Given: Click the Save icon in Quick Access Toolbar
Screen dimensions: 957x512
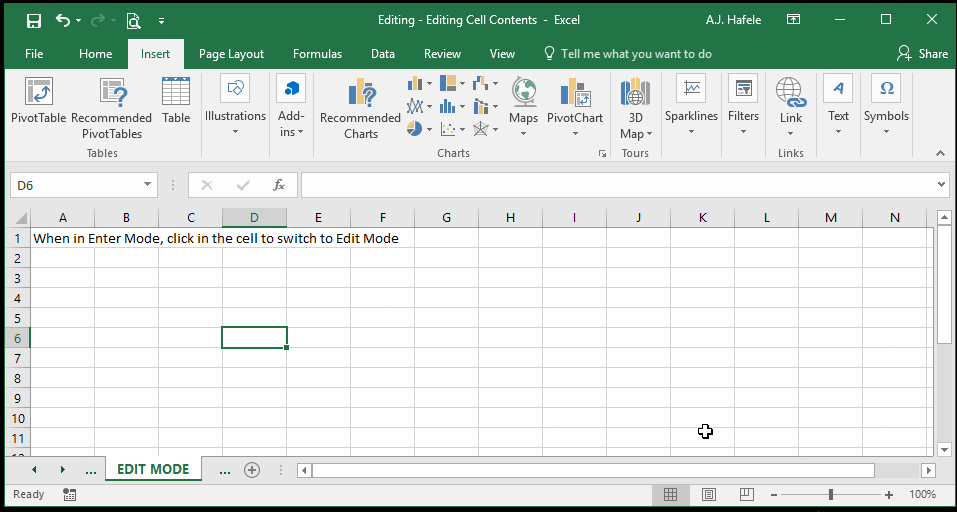Looking at the screenshot, I should click(x=34, y=21).
